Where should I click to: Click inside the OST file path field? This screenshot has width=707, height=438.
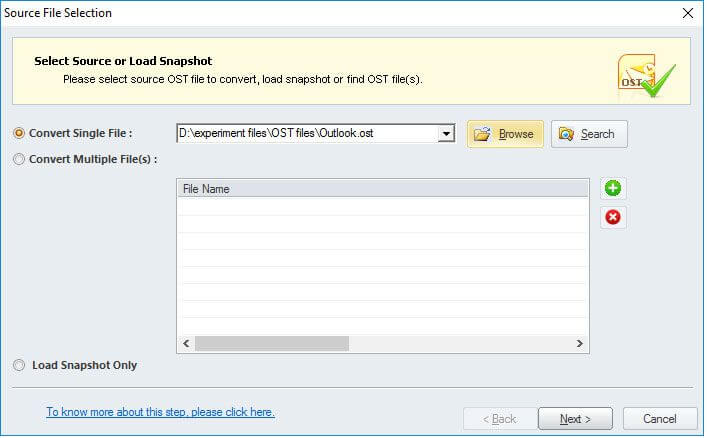point(306,134)
